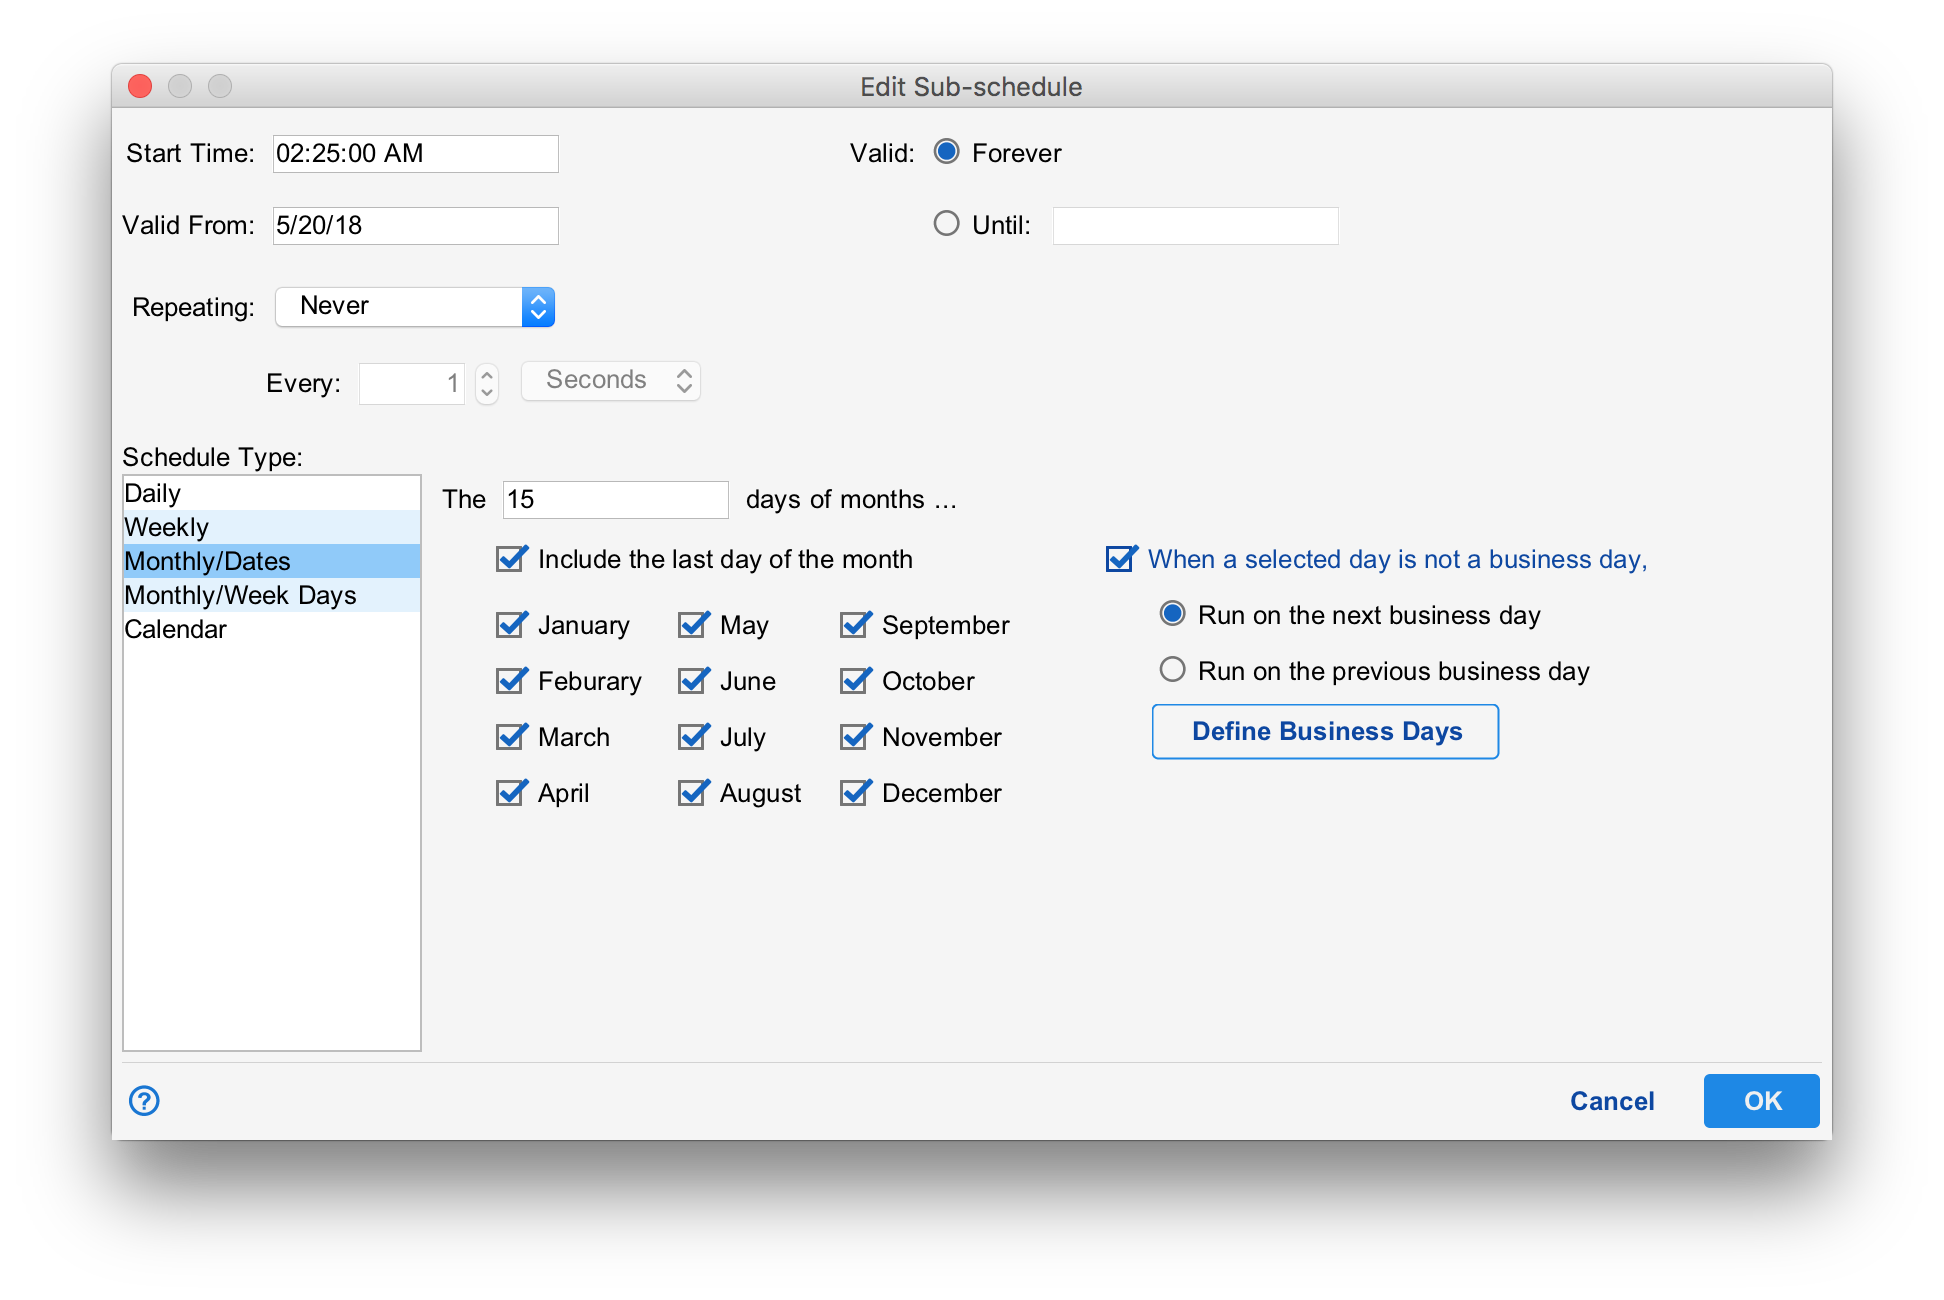Uncheck the December month checkbox
The width and height of the screenshot is (1944, 1300).
tap(856, 794)
